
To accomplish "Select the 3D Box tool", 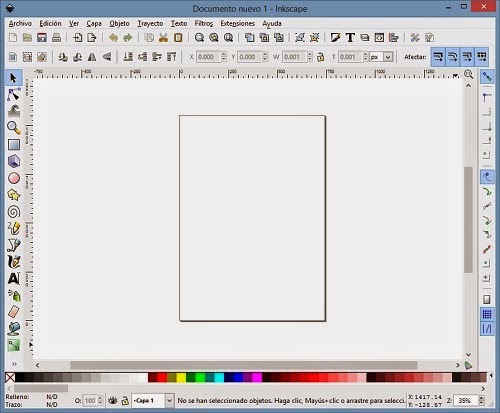I will tap(14, 161).
